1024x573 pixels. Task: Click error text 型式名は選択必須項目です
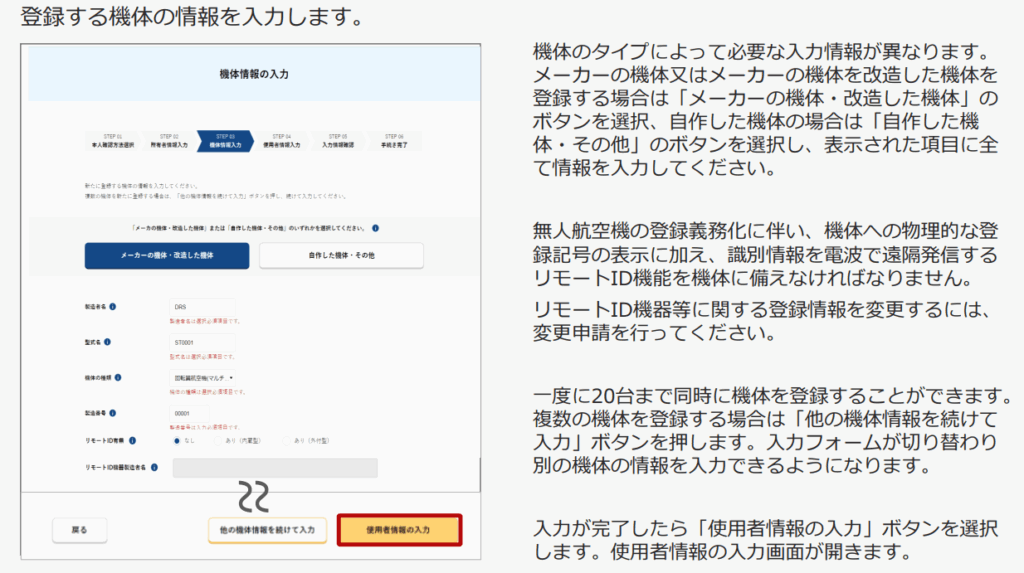pyautogui.click(x=202, y=357)
